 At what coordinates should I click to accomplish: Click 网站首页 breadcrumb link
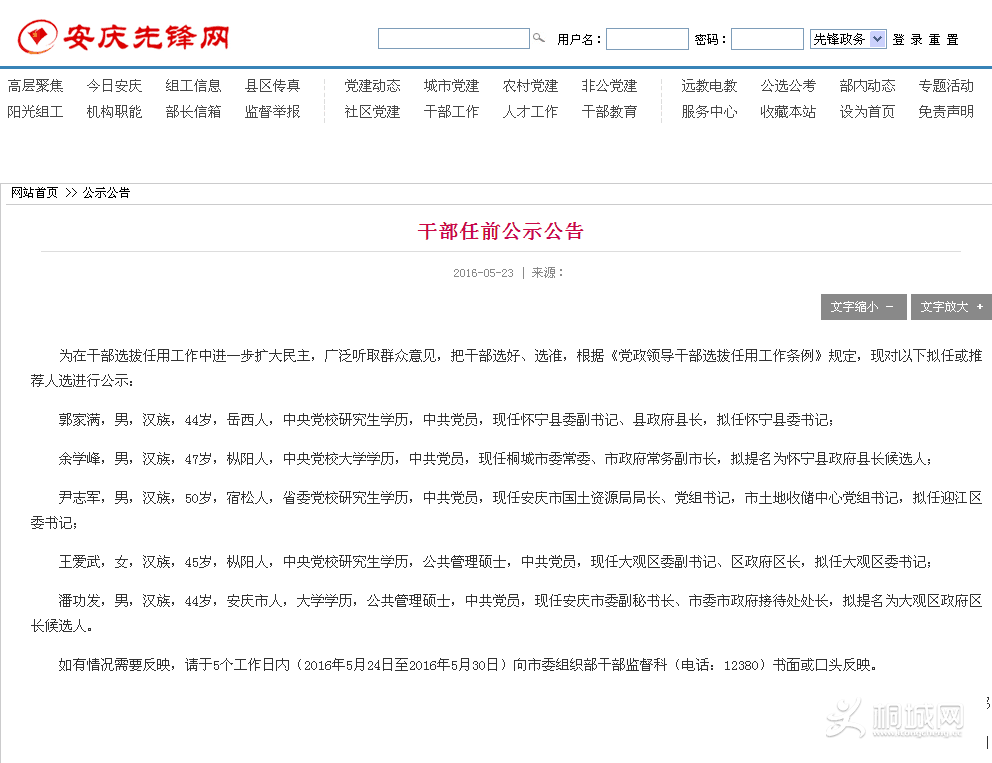pyautogui.click(x=34, y=193)
